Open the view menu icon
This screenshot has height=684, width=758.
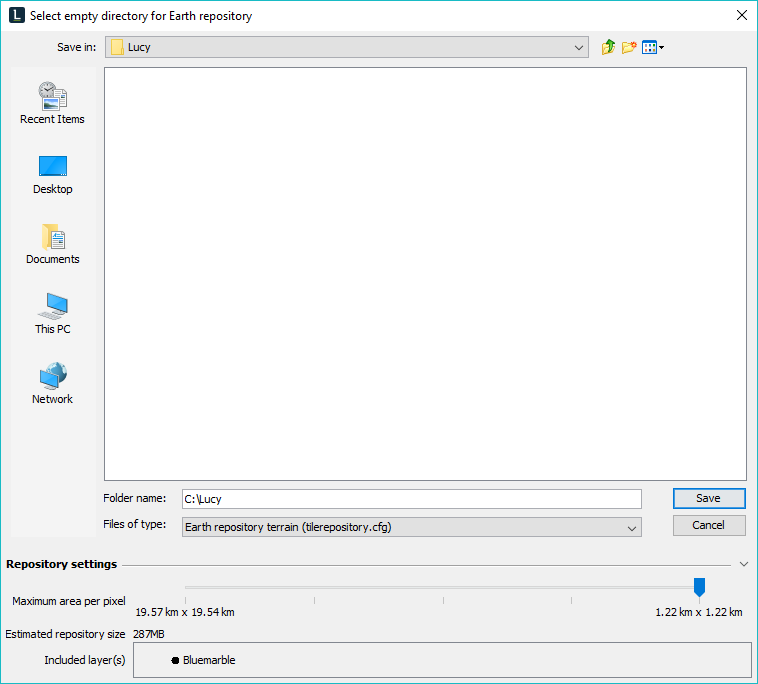pyautogui.click(x=649, y=47)
